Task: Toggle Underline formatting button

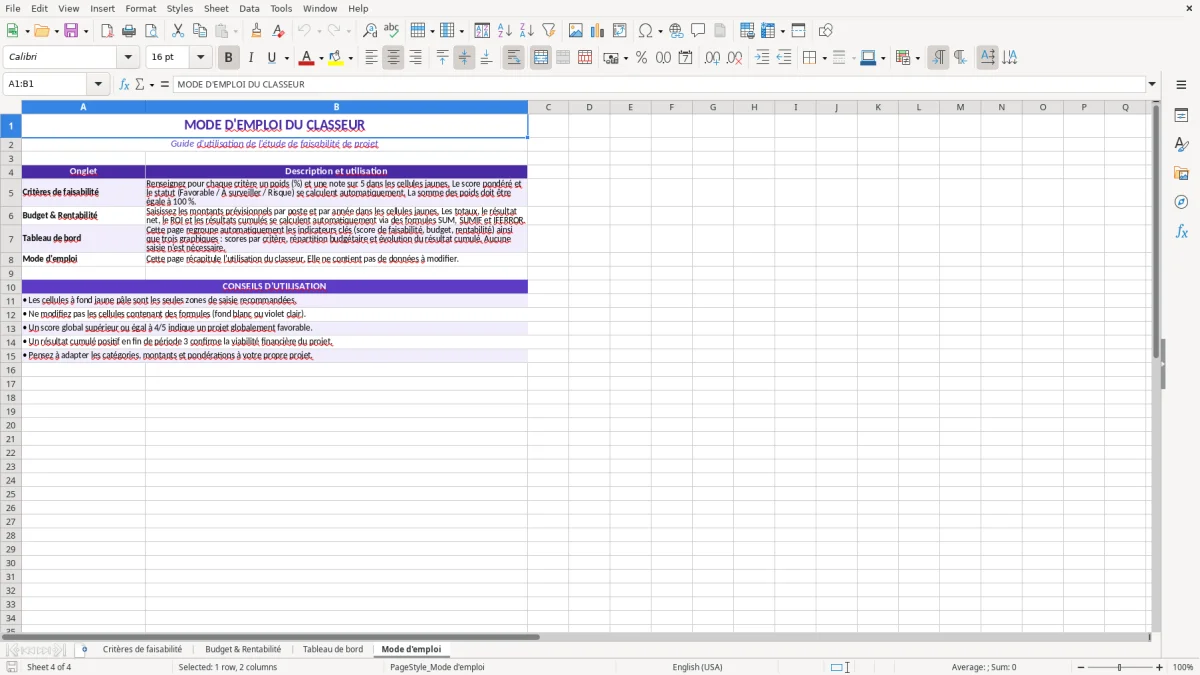Action: pyautogui.click(x=271, y=58)
